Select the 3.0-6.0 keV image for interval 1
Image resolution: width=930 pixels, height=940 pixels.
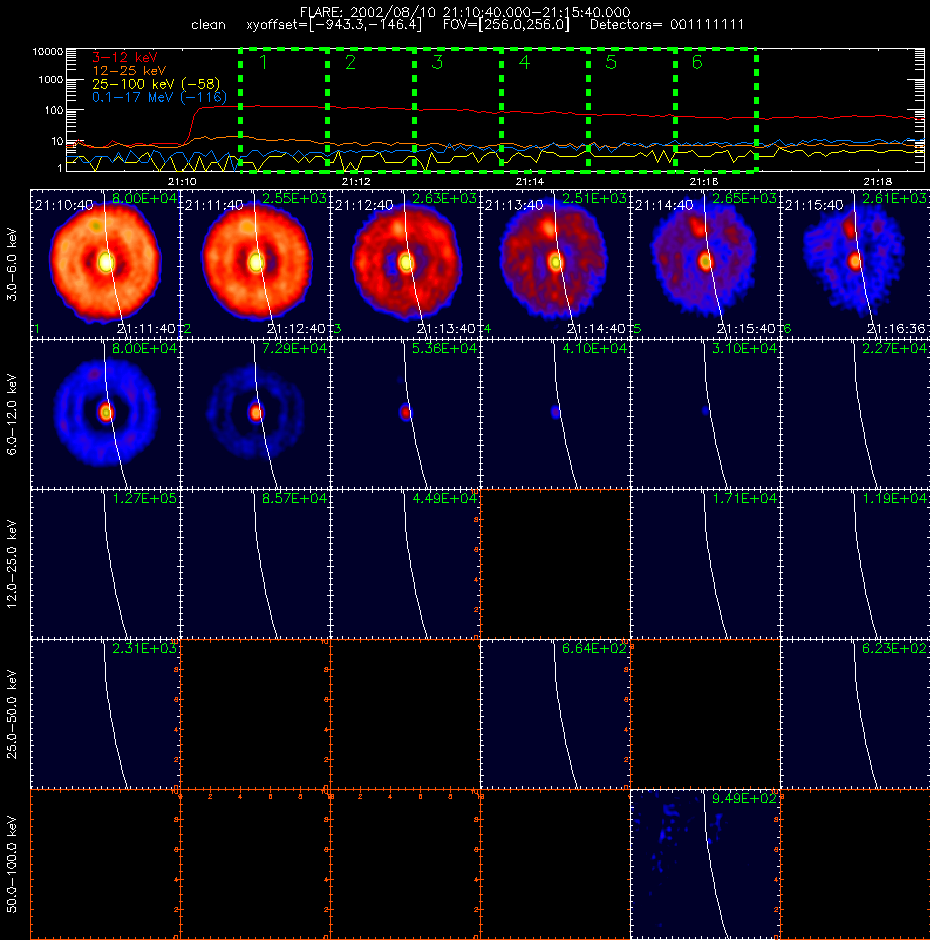pyautogui.click(x=106, y=264)
